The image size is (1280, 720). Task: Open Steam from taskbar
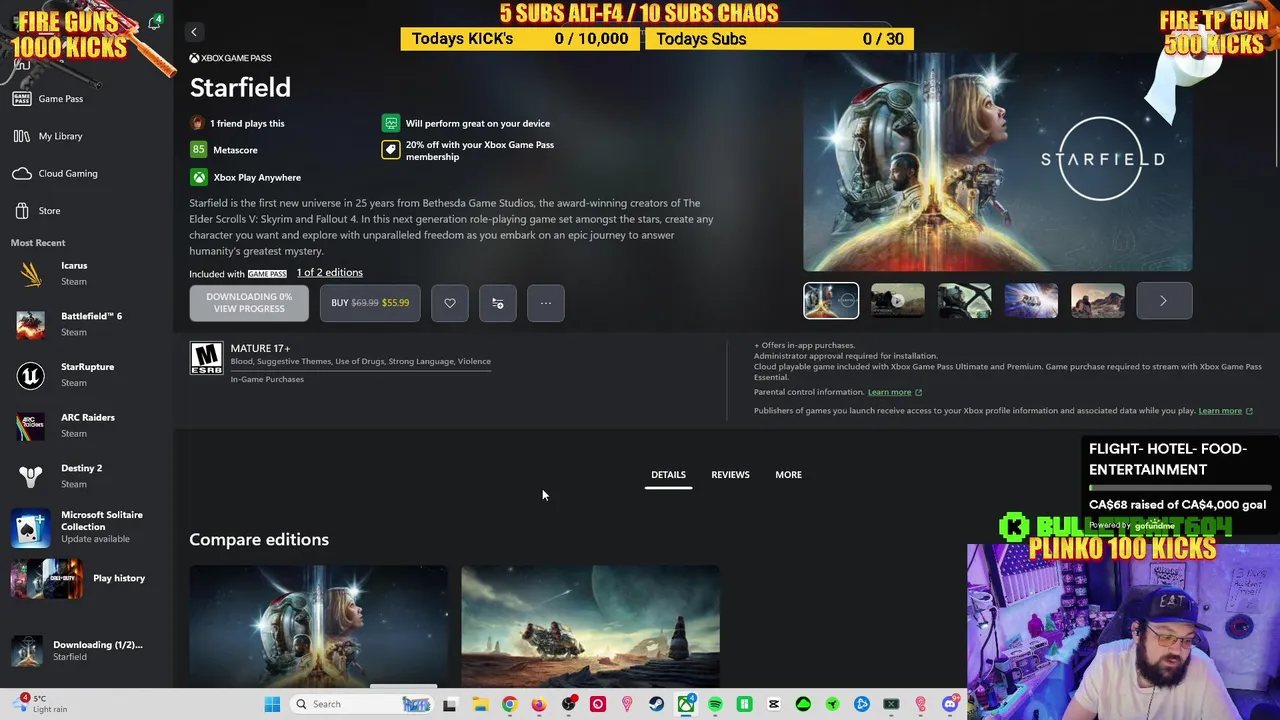(656, 704)
